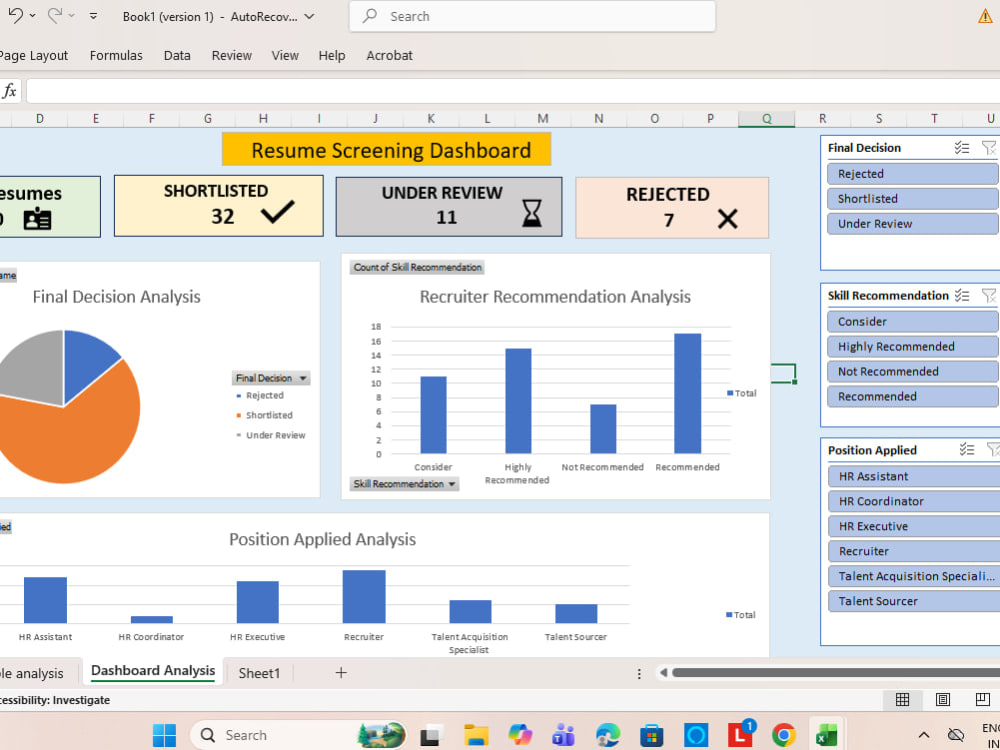Select Recruiter in Position Applied slicer
This screenshot has width=1000, height=750.
914,550
